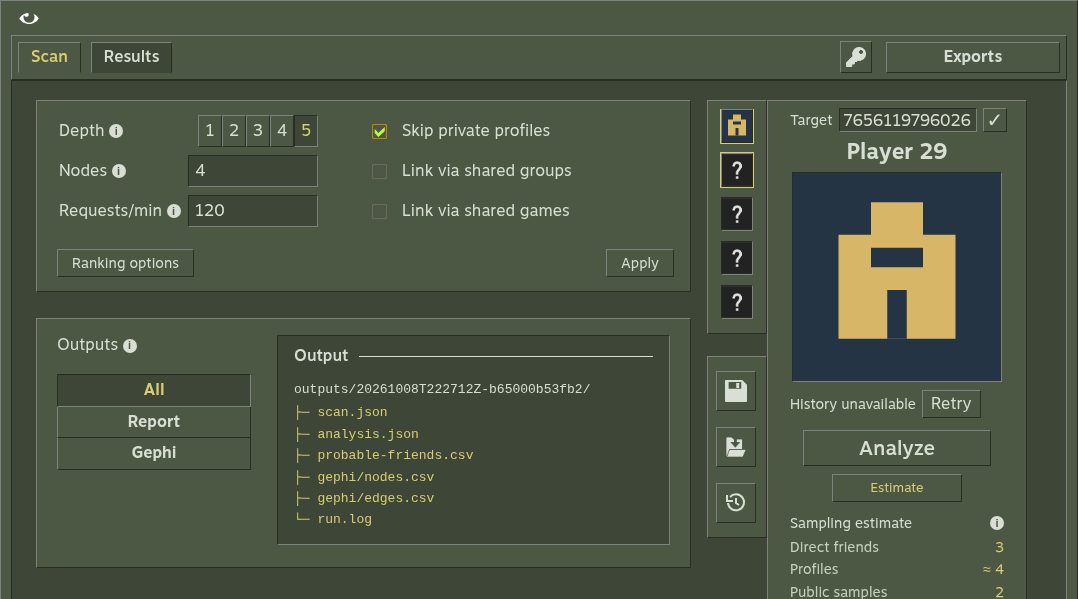Click the save disk icon
Screen dimensions: 1078x599
(x=736, y=391)
